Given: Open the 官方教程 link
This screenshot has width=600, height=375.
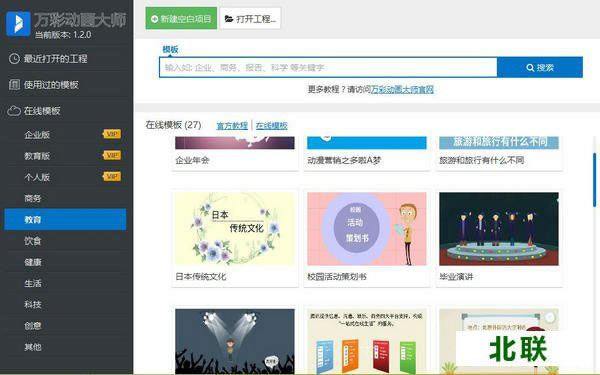Looking at the screenshot, I should pos(232,126).
